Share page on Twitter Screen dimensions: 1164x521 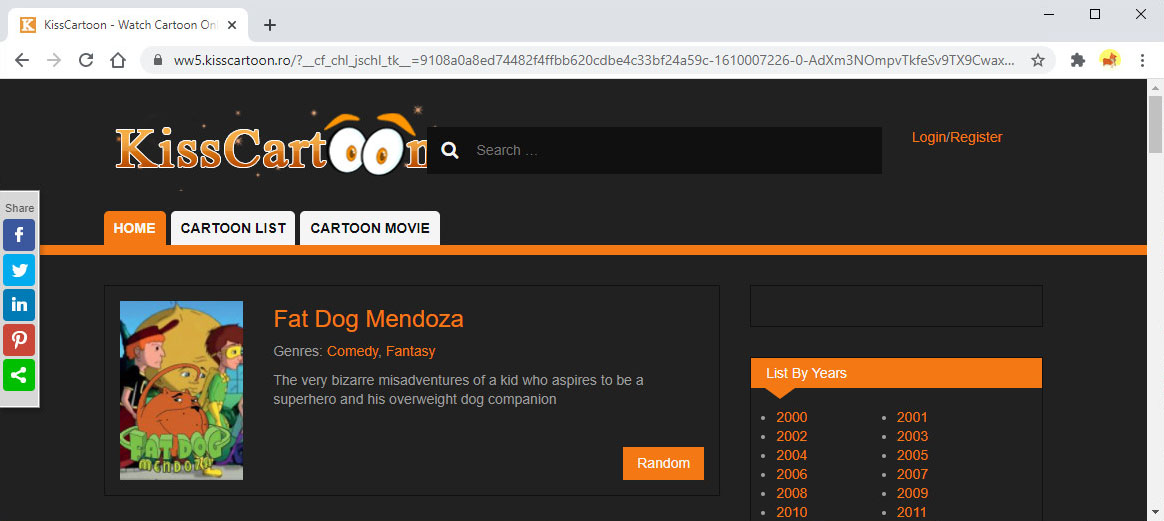[19, 270]
